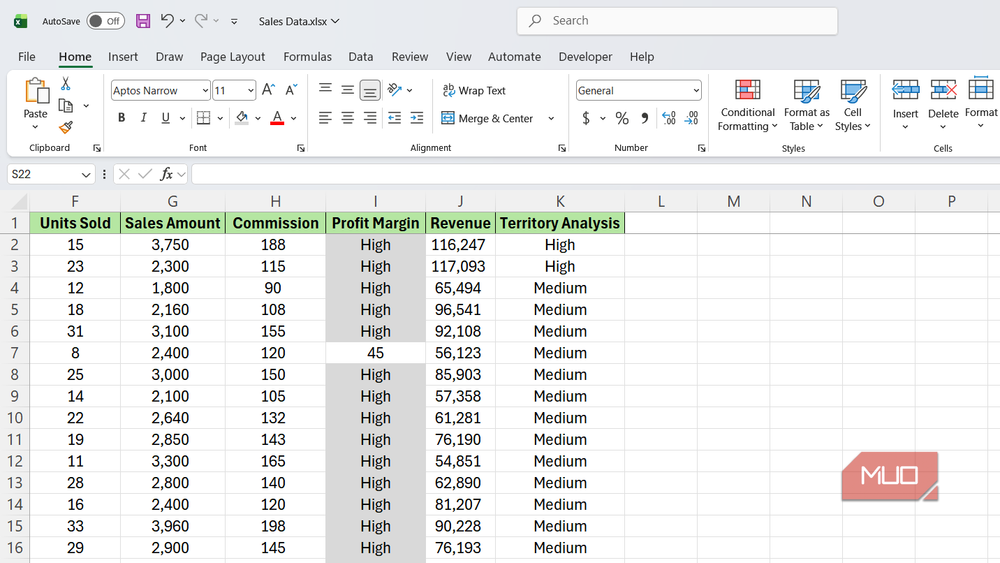This screenshot has height=563, width=1000.
Task: Open the Number Format General dropdown
Action: (x=696, y=91)
